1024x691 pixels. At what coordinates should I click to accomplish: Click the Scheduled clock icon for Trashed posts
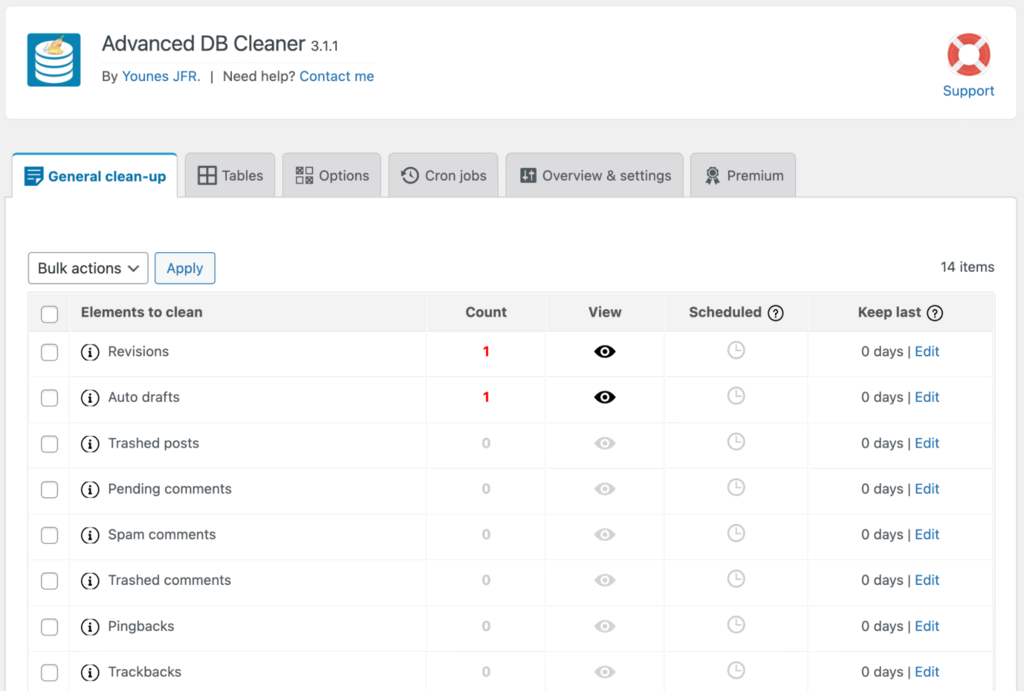(x=736, y=443)
